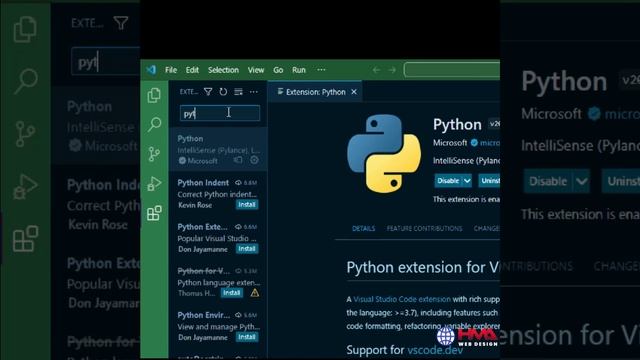The height and width of the screenshot is (360, 640).
Task: Open the Extensions panel more actions menu
Action: click(253, 92)
